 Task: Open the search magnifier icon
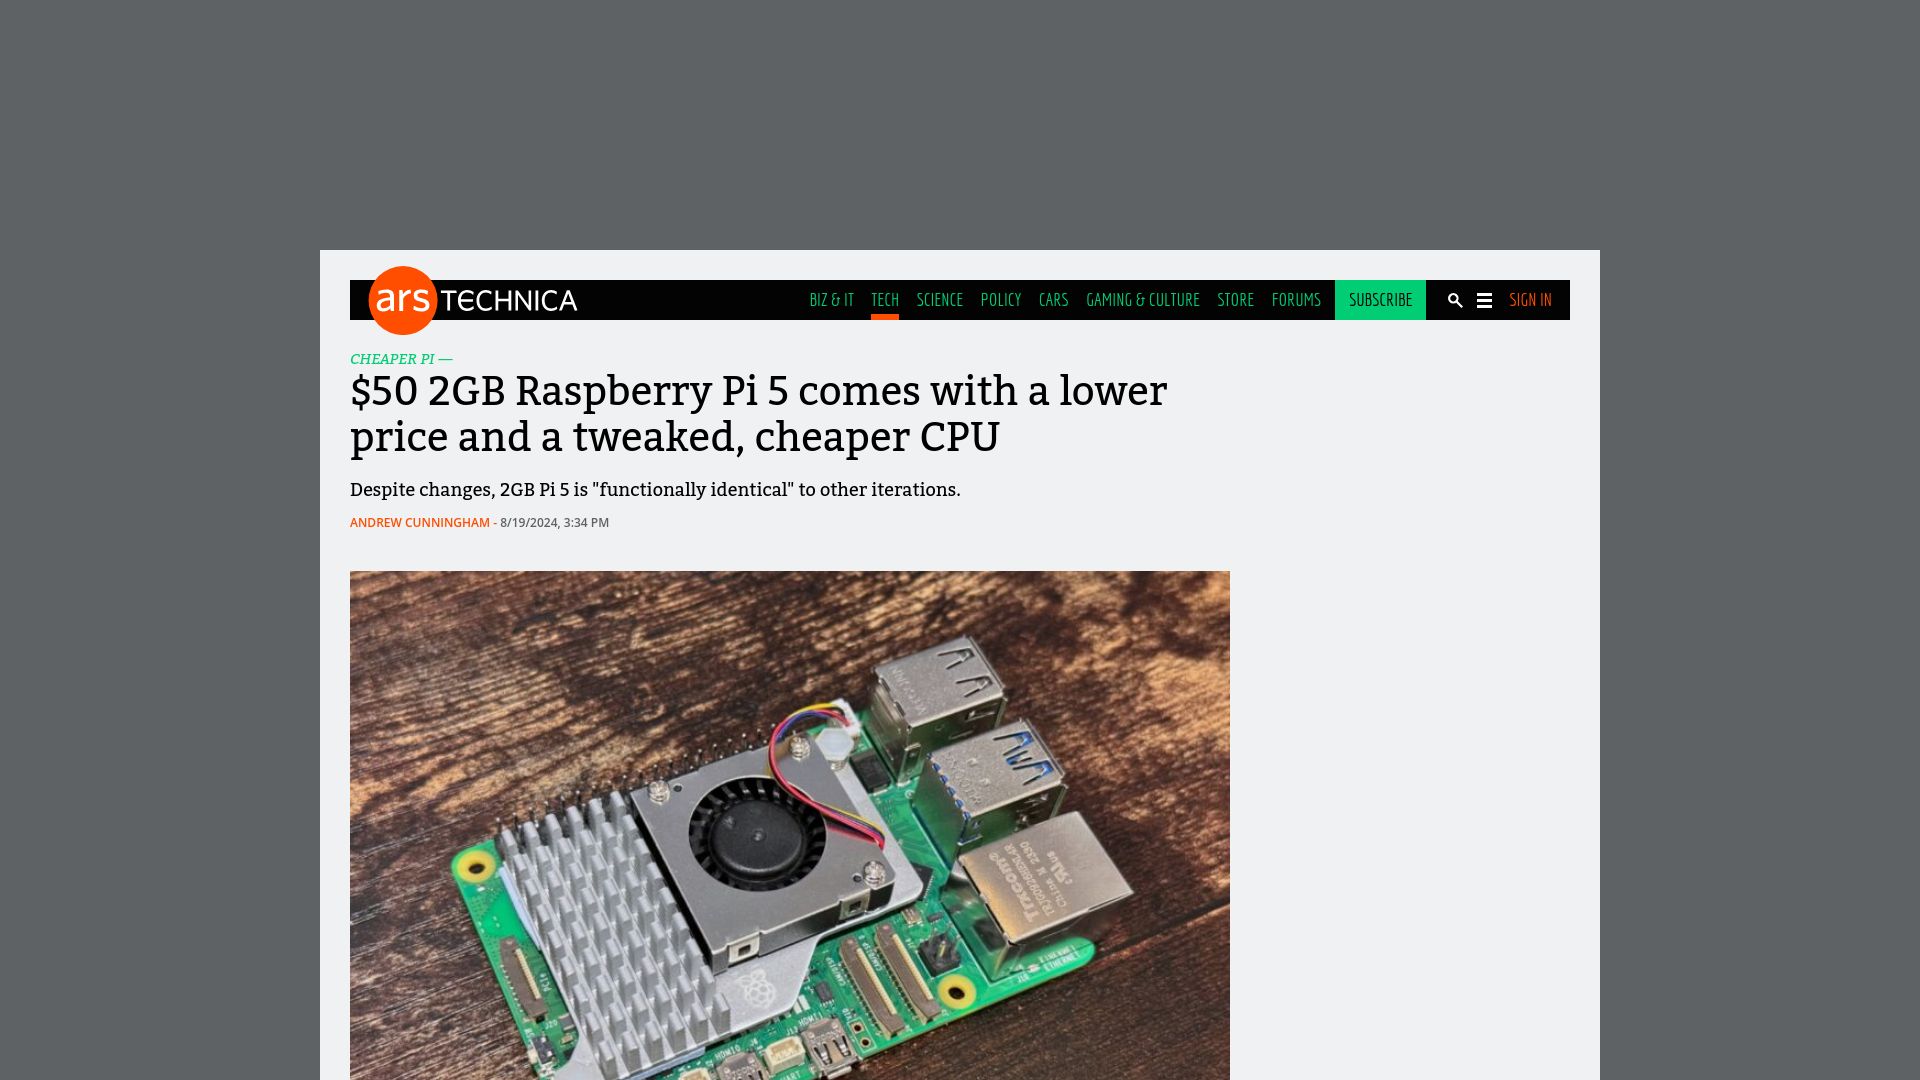(1455, 300)
